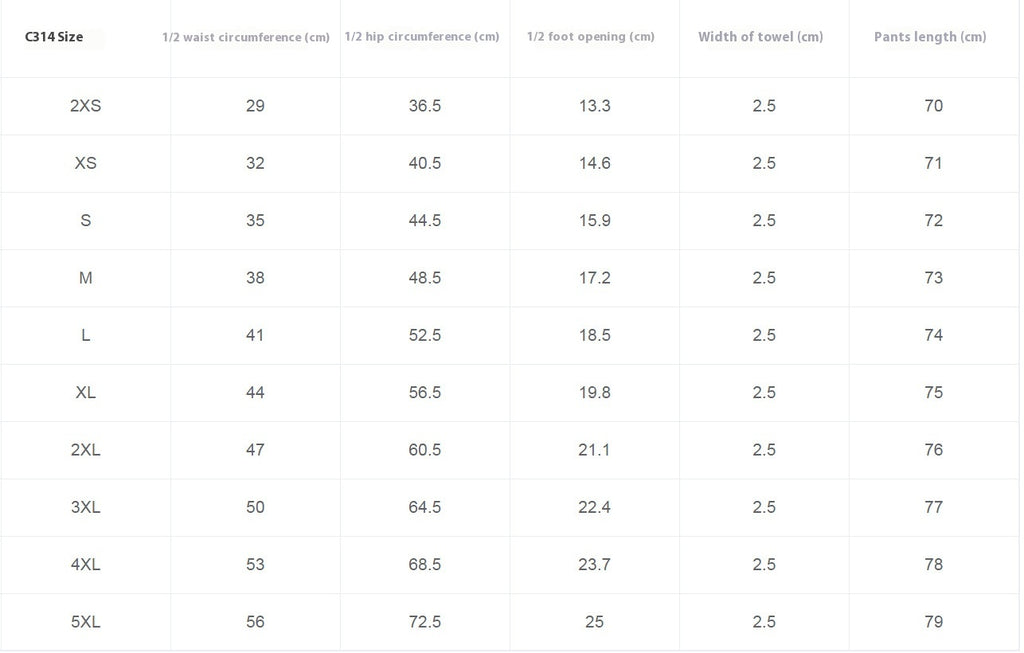Select the 1/2 waist circumference column header
The image size is (1024, 653).
point(246,38)
